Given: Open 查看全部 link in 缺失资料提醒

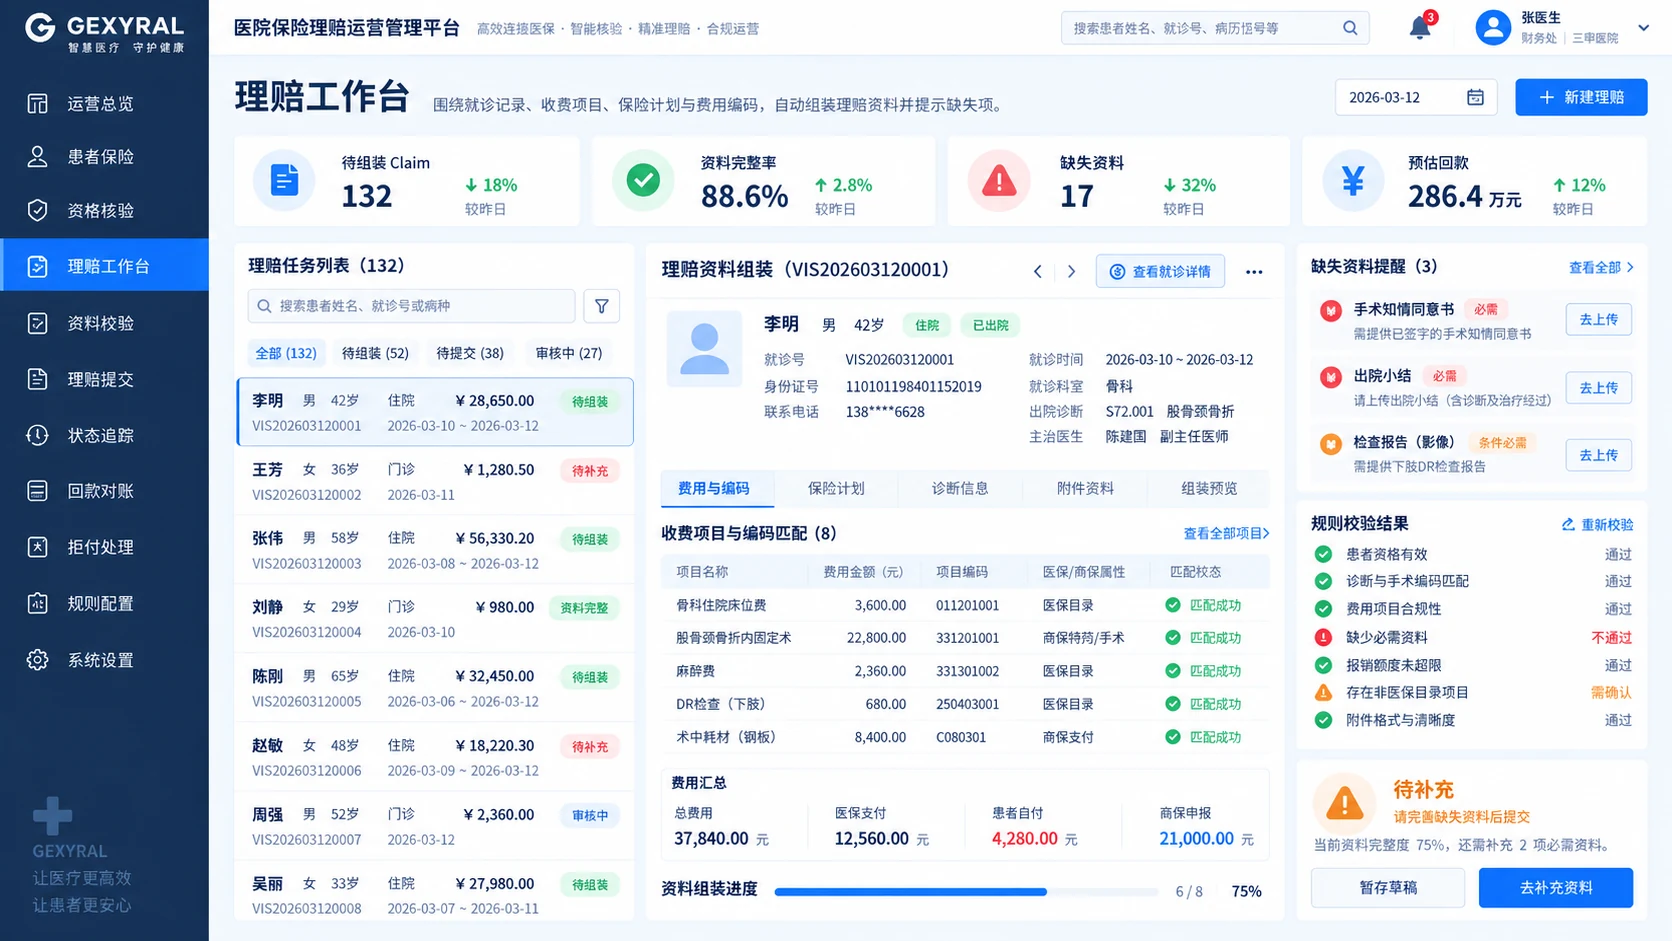Looking at the screenshot, I should coord(1601,267).
